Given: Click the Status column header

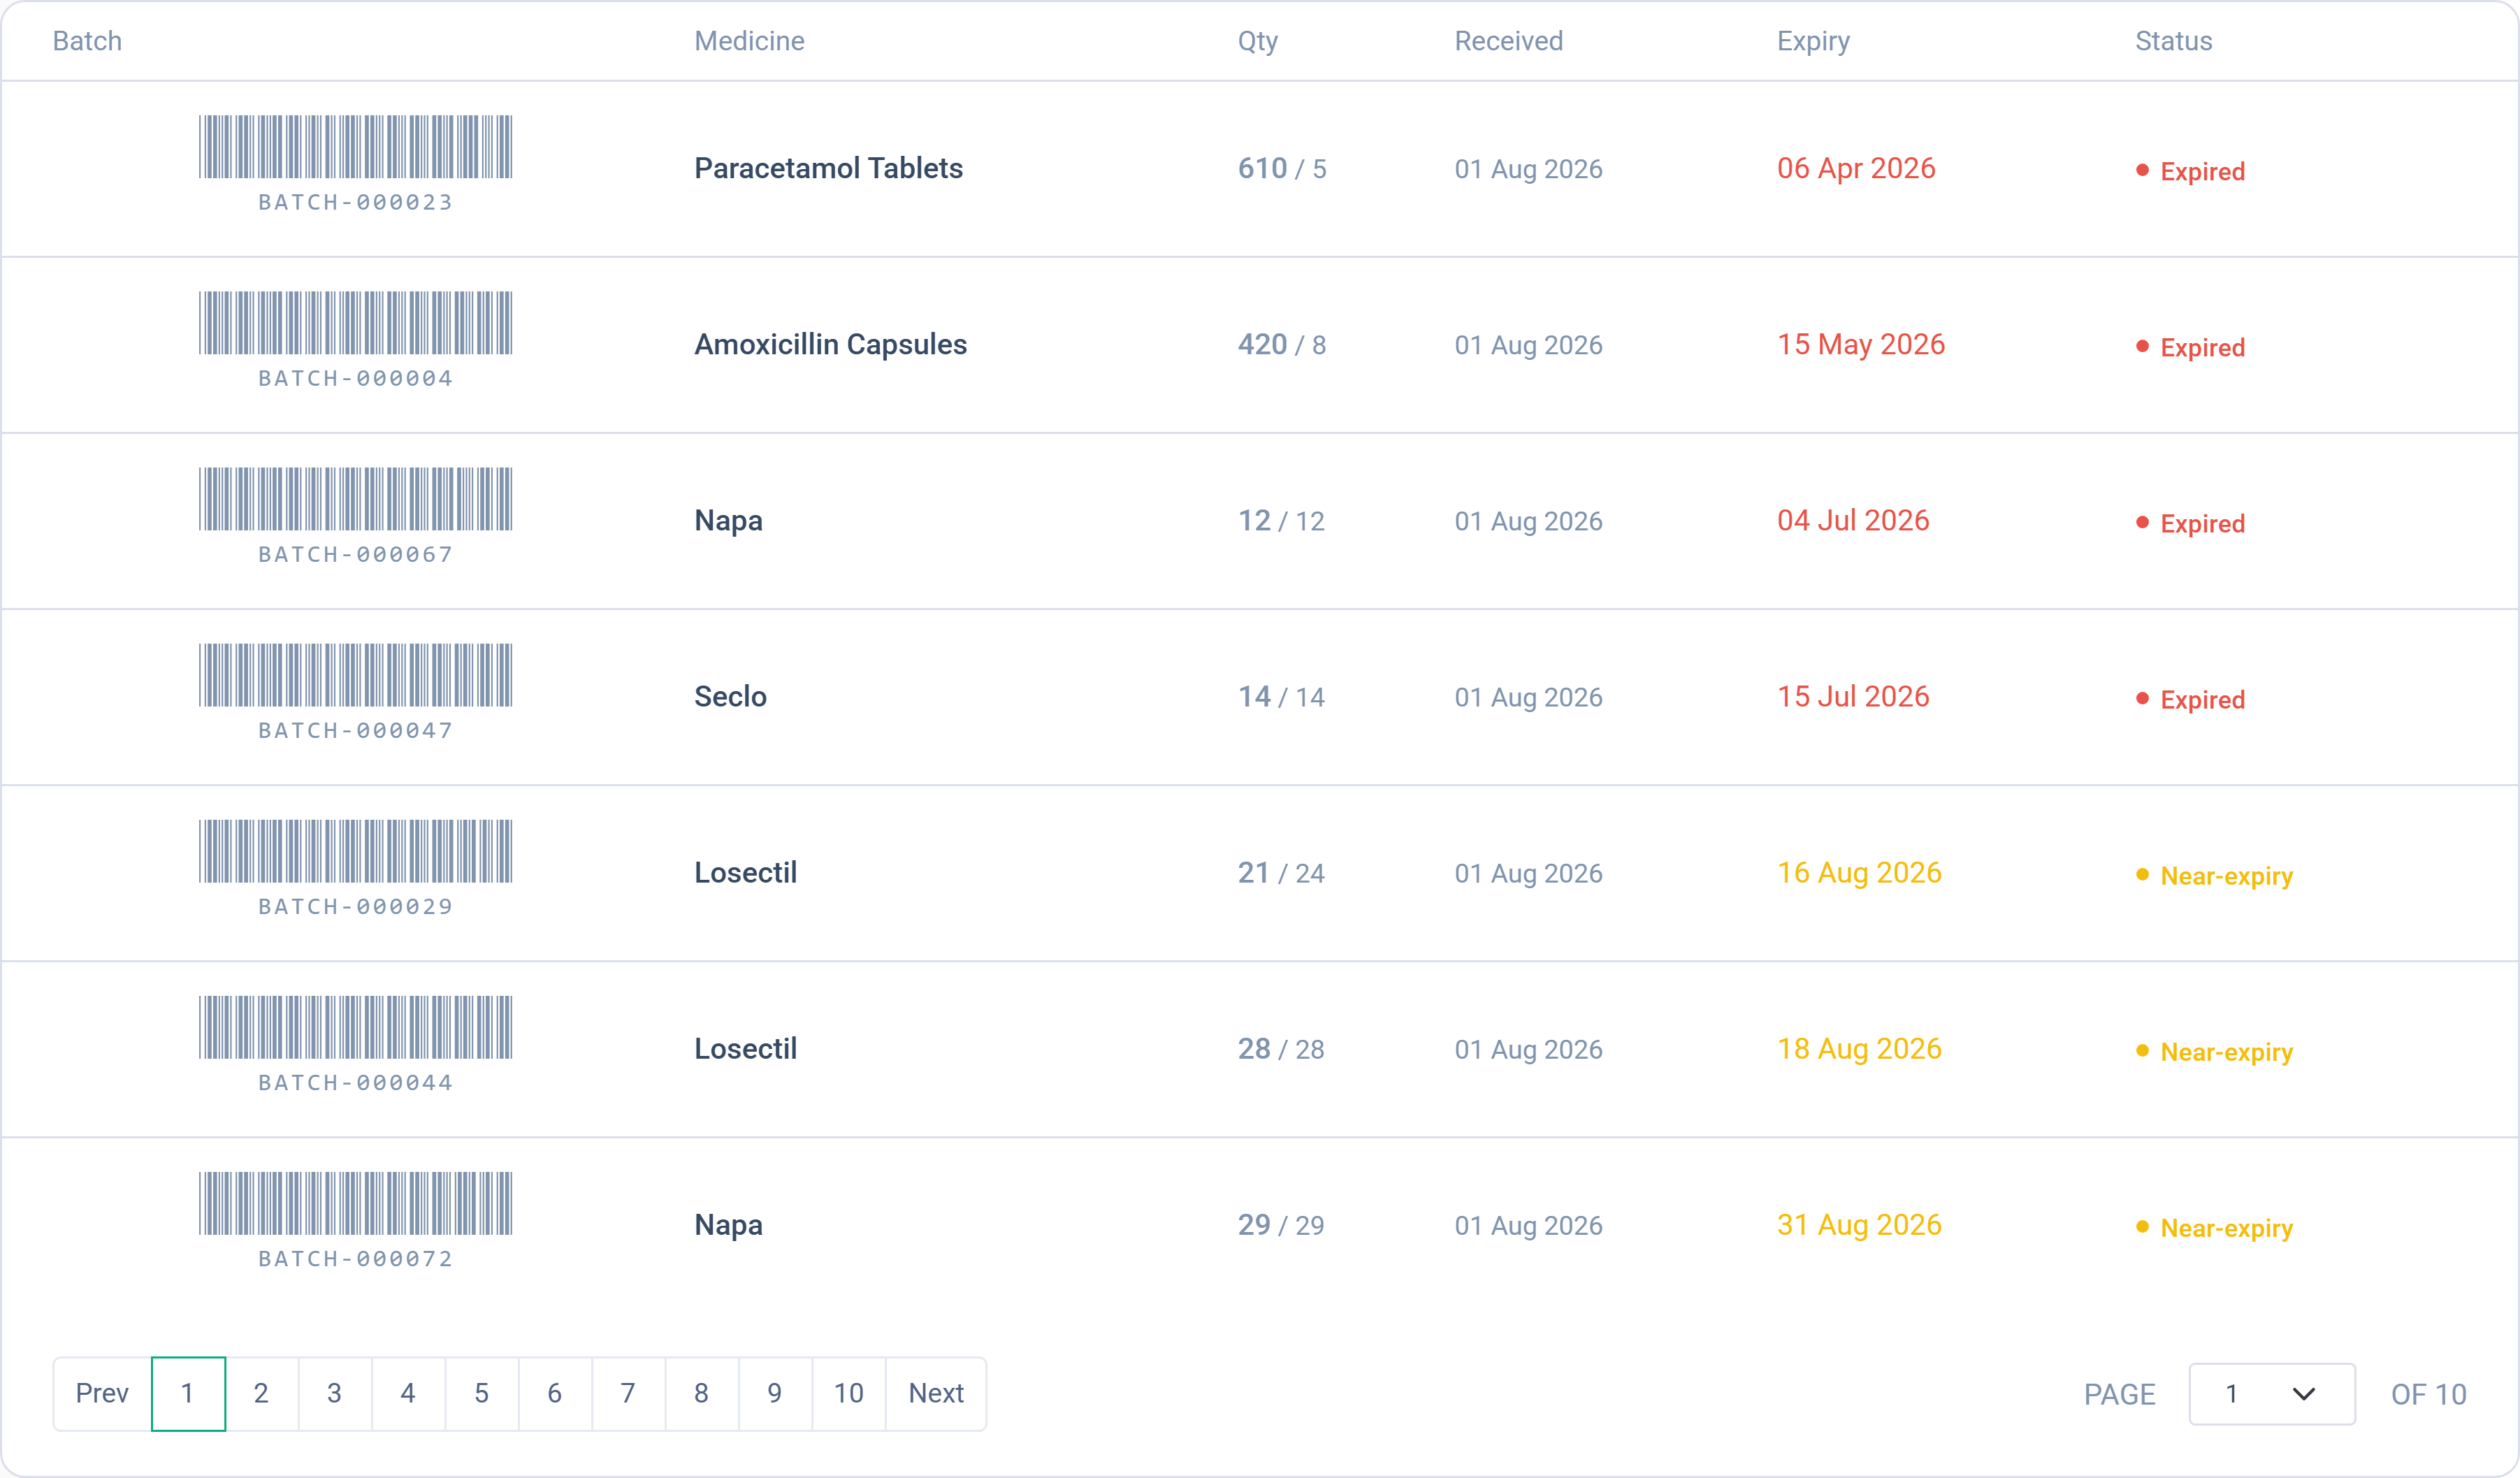Looking at the screenshot, I should click(2173, 41).
